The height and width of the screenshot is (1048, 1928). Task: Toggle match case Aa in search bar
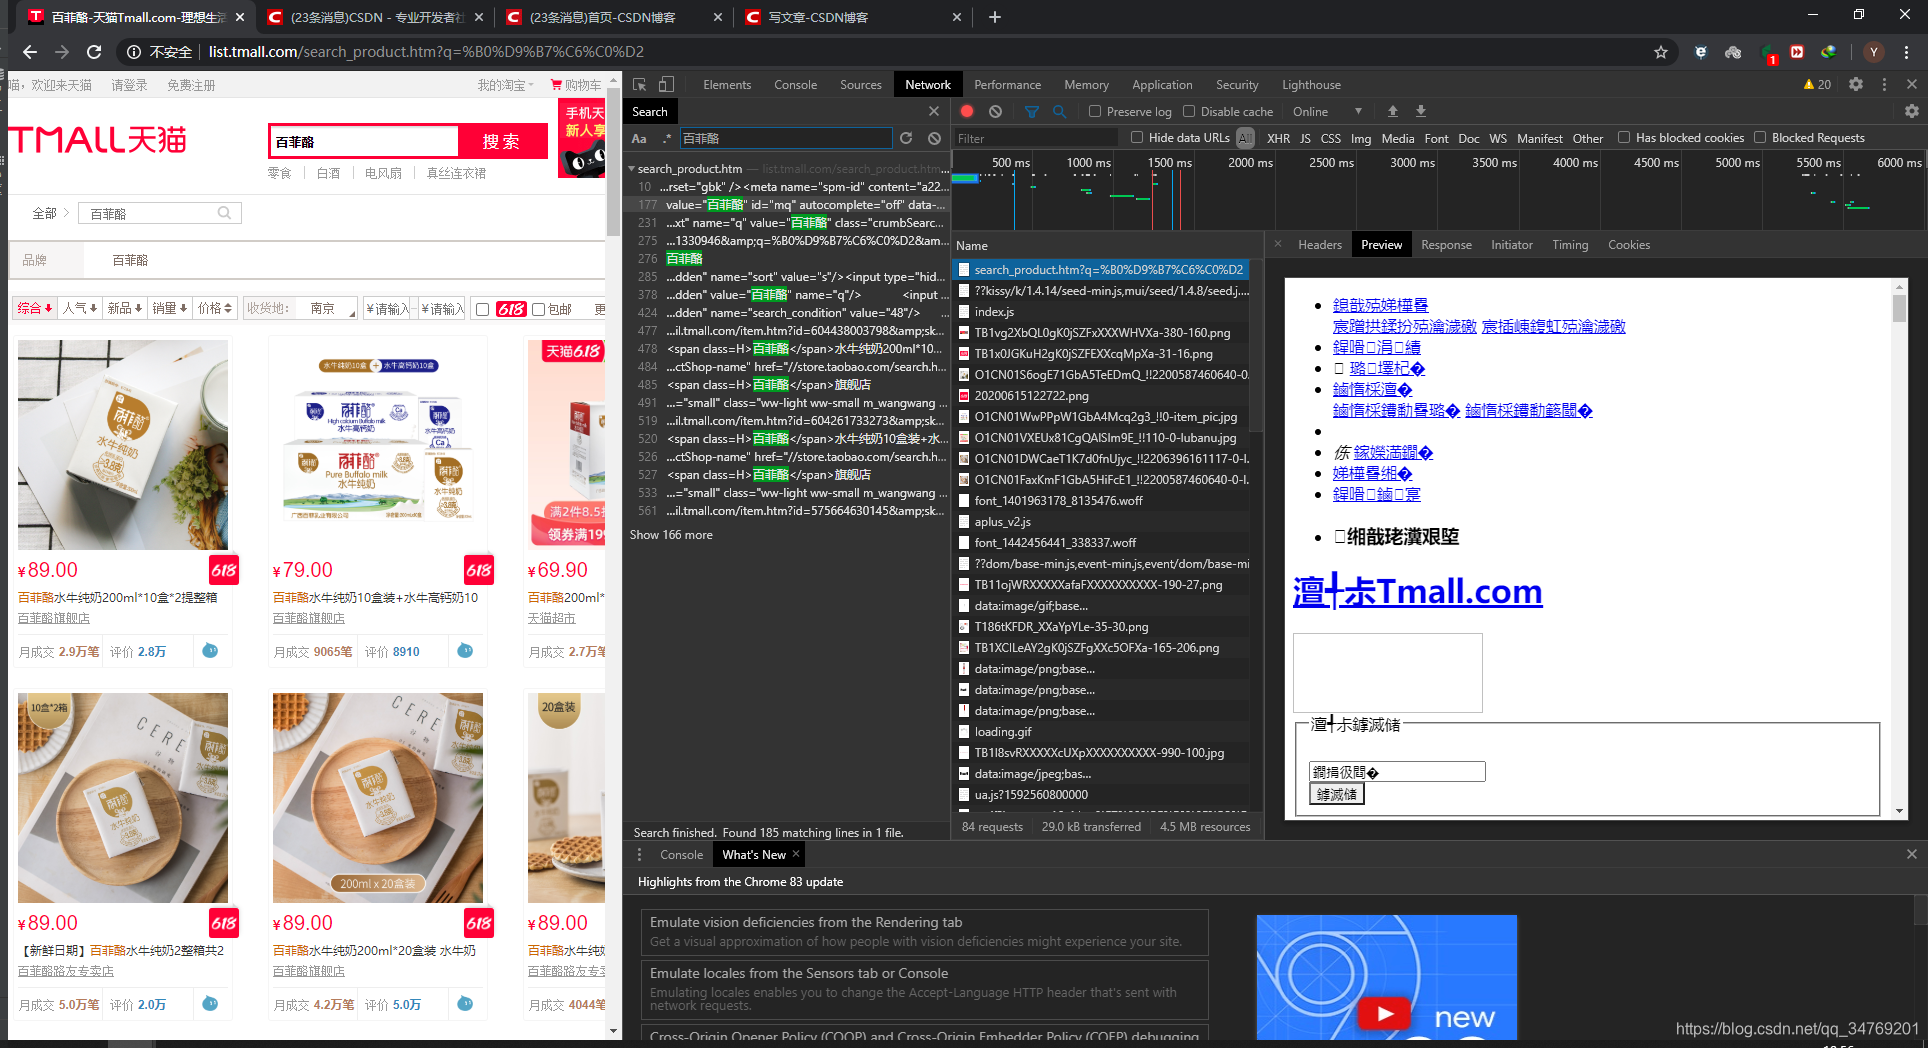point(639,138)
